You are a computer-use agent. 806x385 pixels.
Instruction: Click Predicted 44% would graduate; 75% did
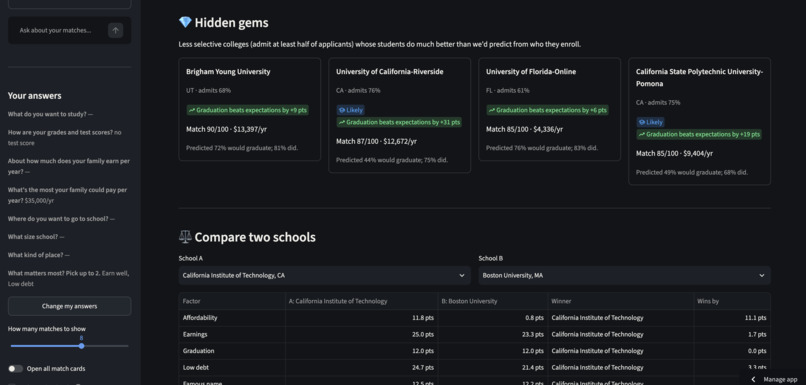point(392,160)
